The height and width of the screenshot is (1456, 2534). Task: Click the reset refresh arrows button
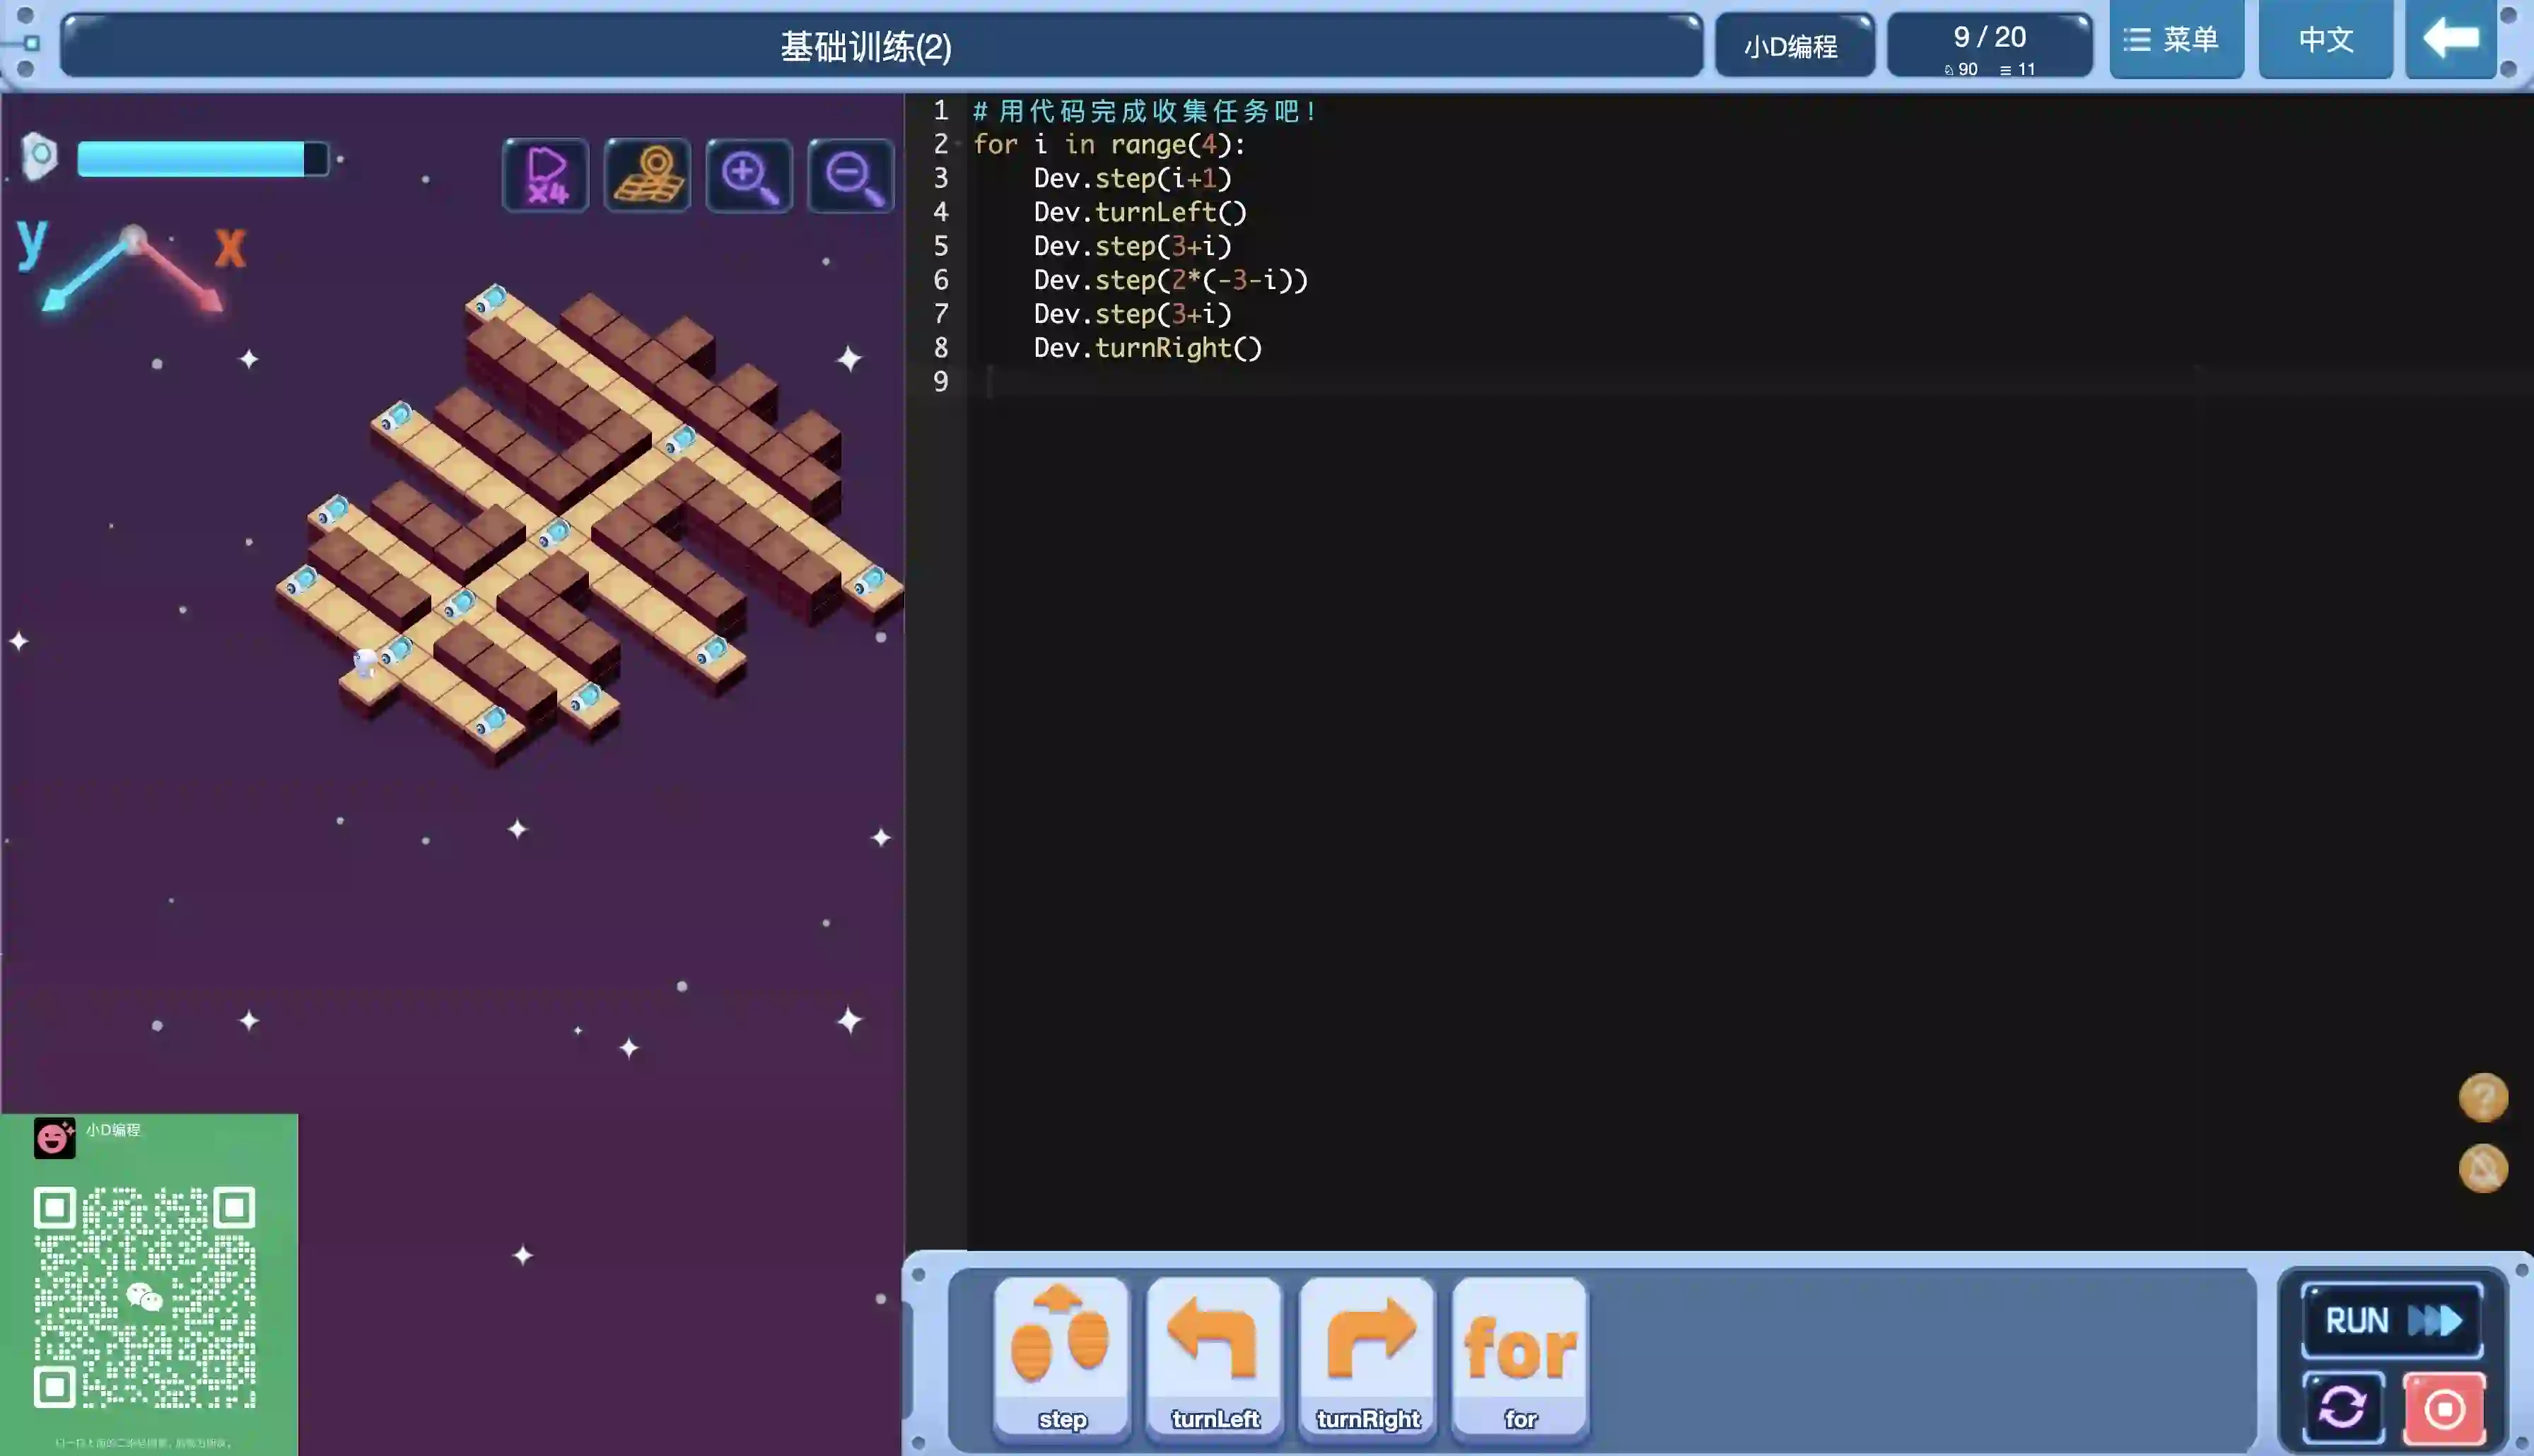tap(2342, 1407)
